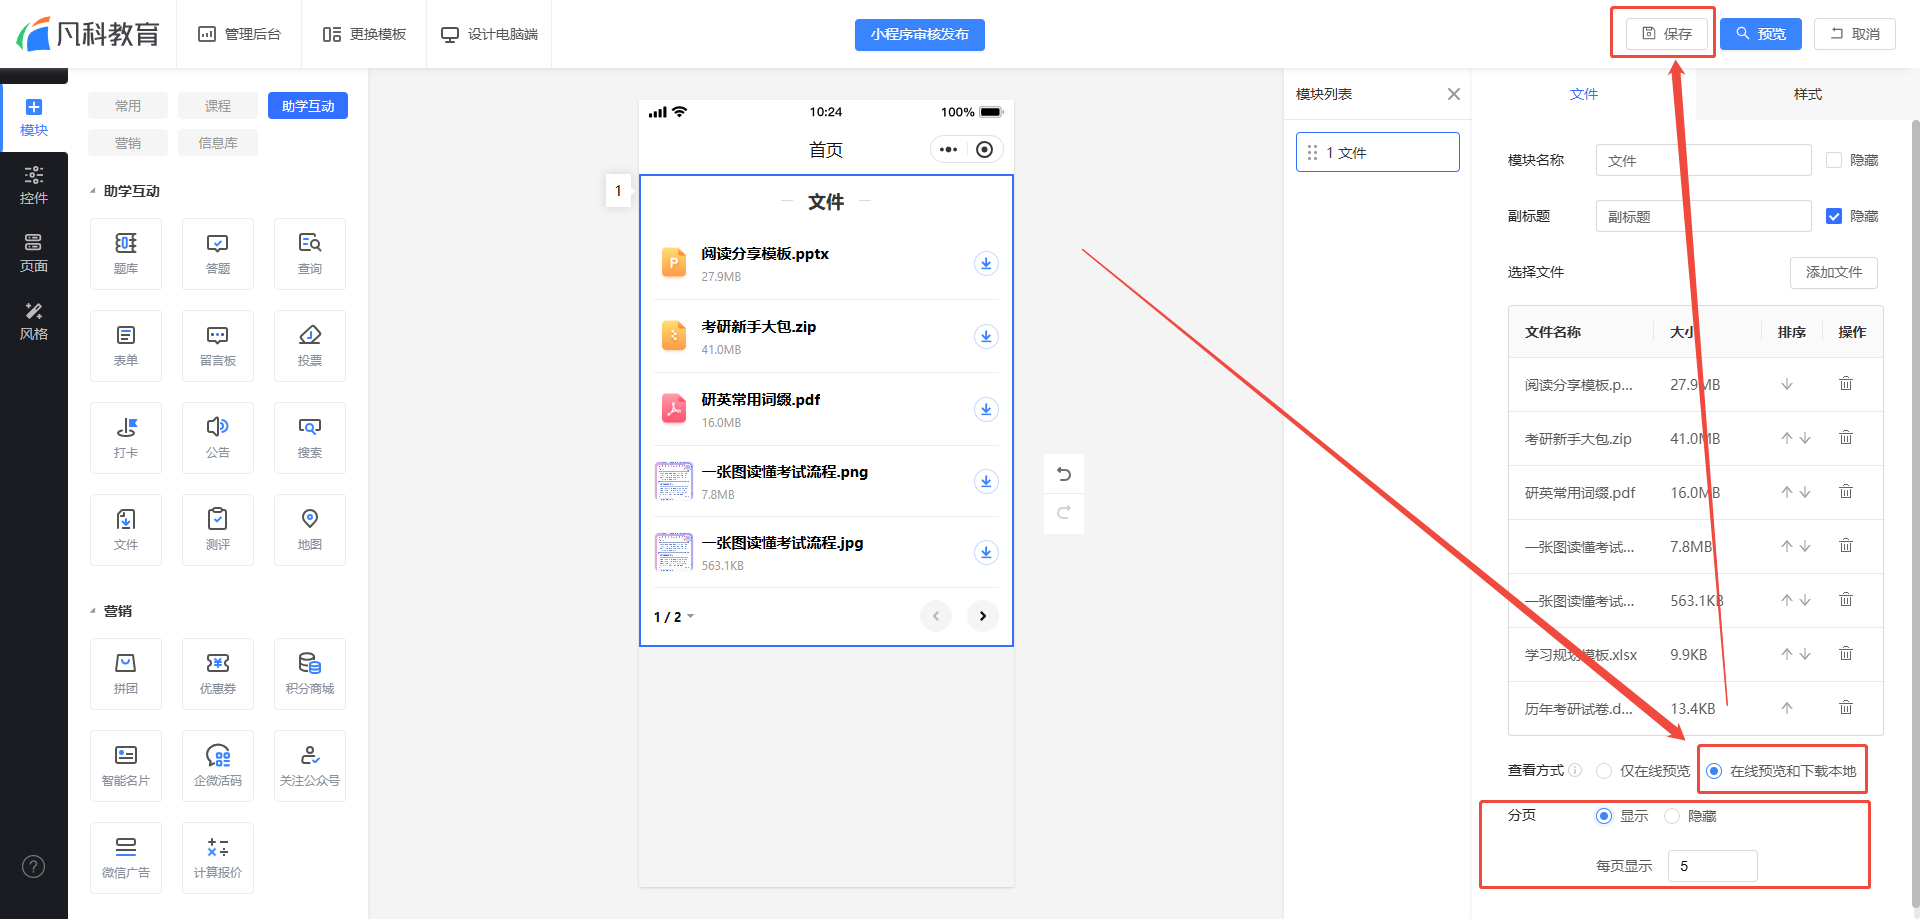Add the 投票 voting module

click(x=310, y=346)
